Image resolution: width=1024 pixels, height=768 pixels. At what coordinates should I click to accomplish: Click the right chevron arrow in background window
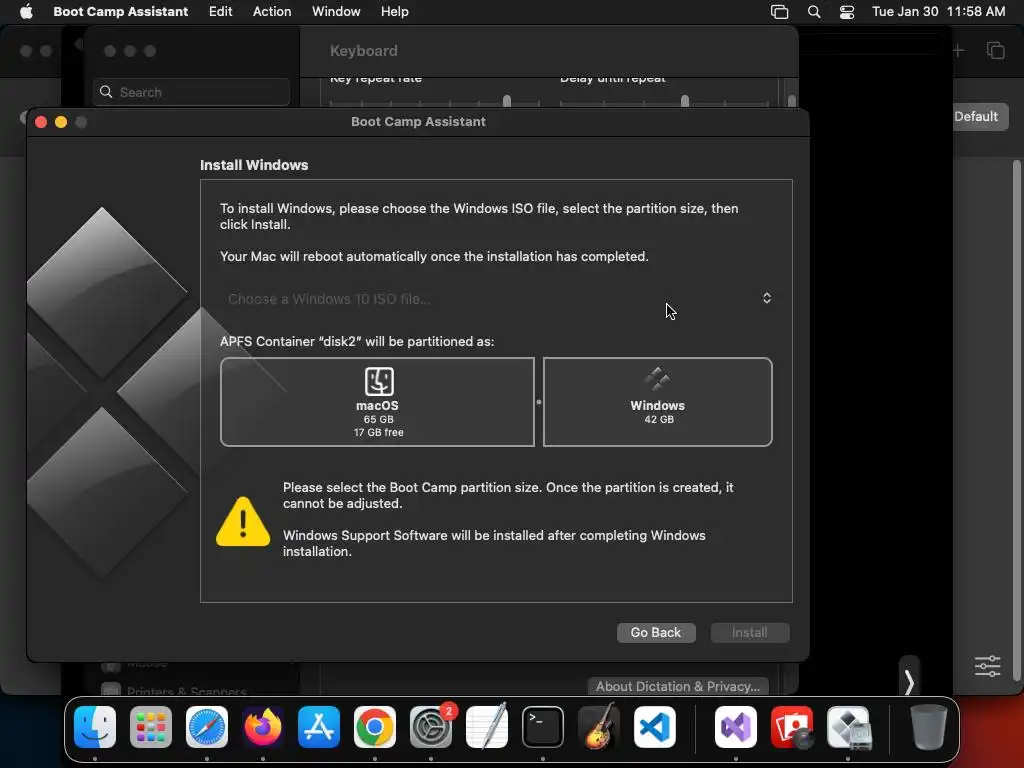pyautogui.click(x=909, y=682)
